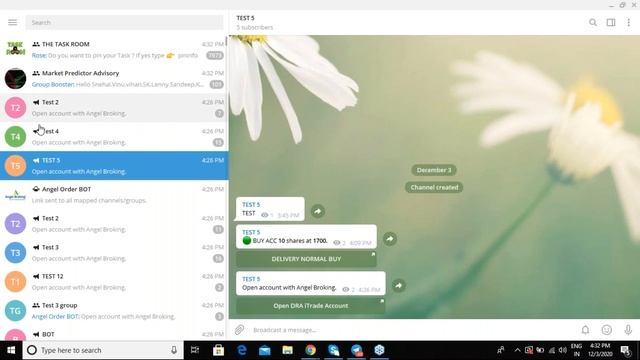Click the chat search field

124,22
